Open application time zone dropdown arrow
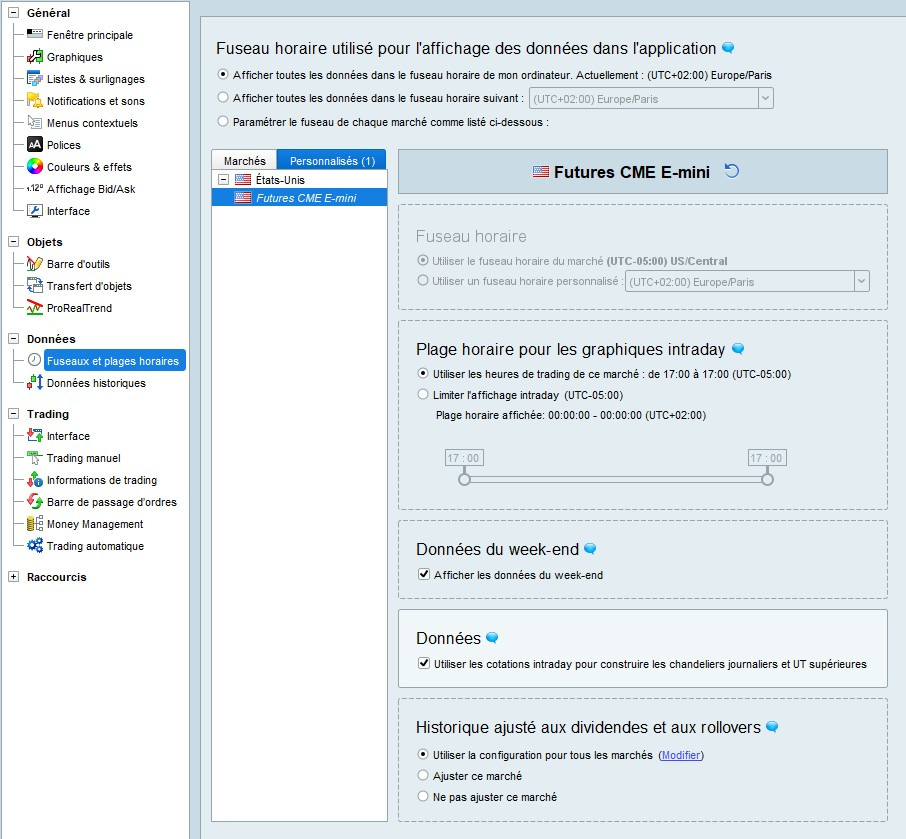This screenshot has height=839, width=906. coord(766,98)
